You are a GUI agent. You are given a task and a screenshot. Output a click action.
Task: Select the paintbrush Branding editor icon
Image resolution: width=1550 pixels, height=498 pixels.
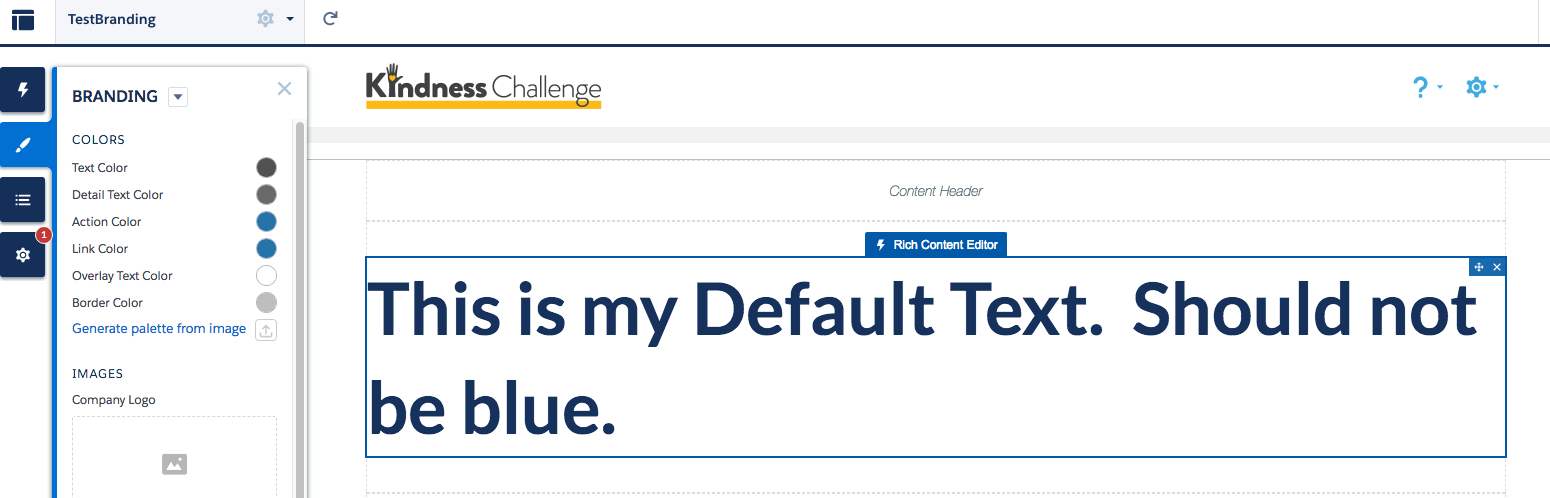coord(23,145)
